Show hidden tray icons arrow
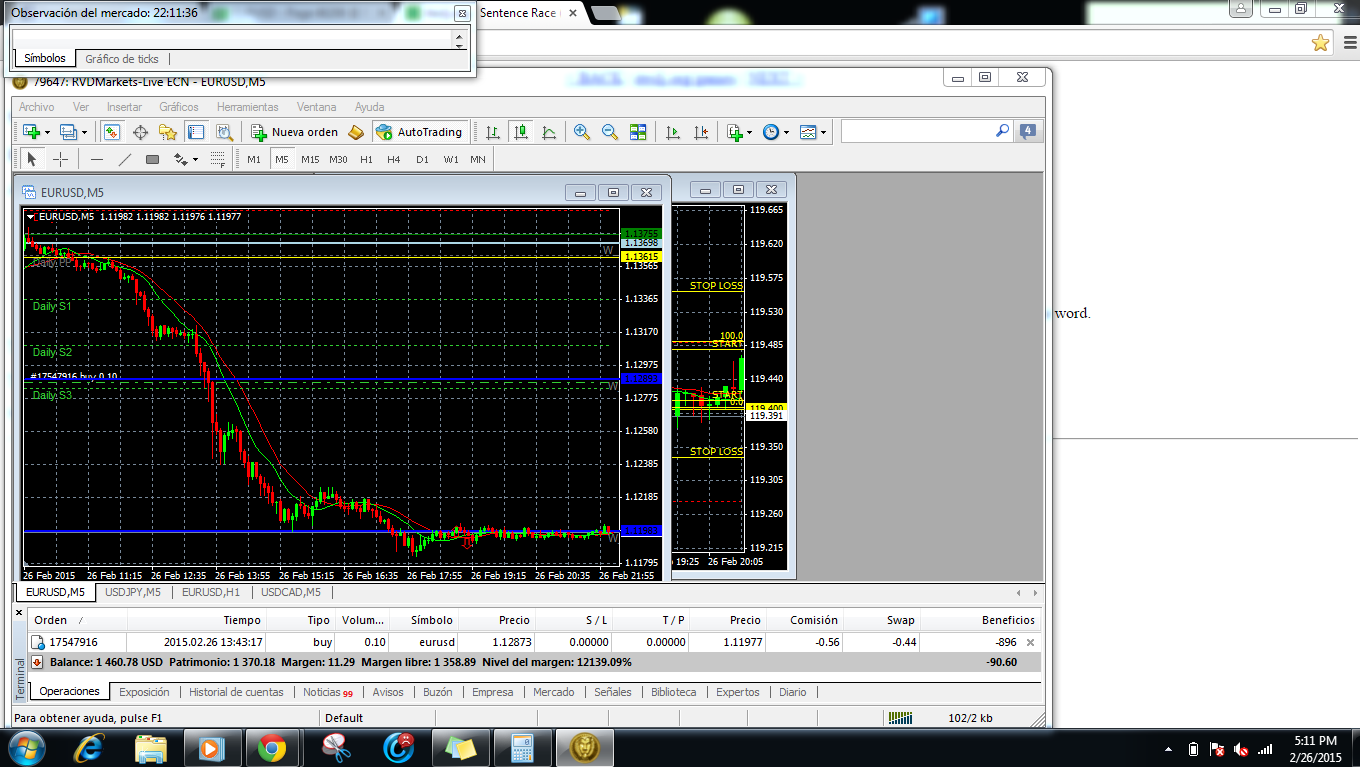The height and width of the screenshot is (767, 1360). click(x=1168, y=748)
